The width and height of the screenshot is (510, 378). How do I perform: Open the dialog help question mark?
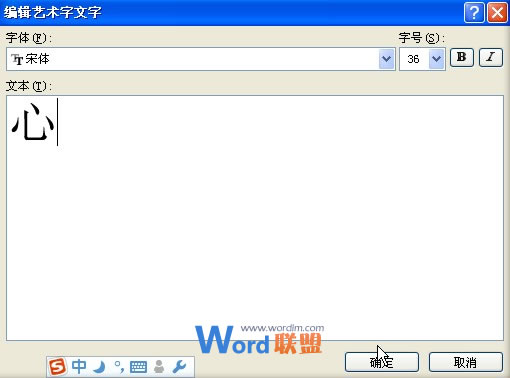tap(474, 13)
